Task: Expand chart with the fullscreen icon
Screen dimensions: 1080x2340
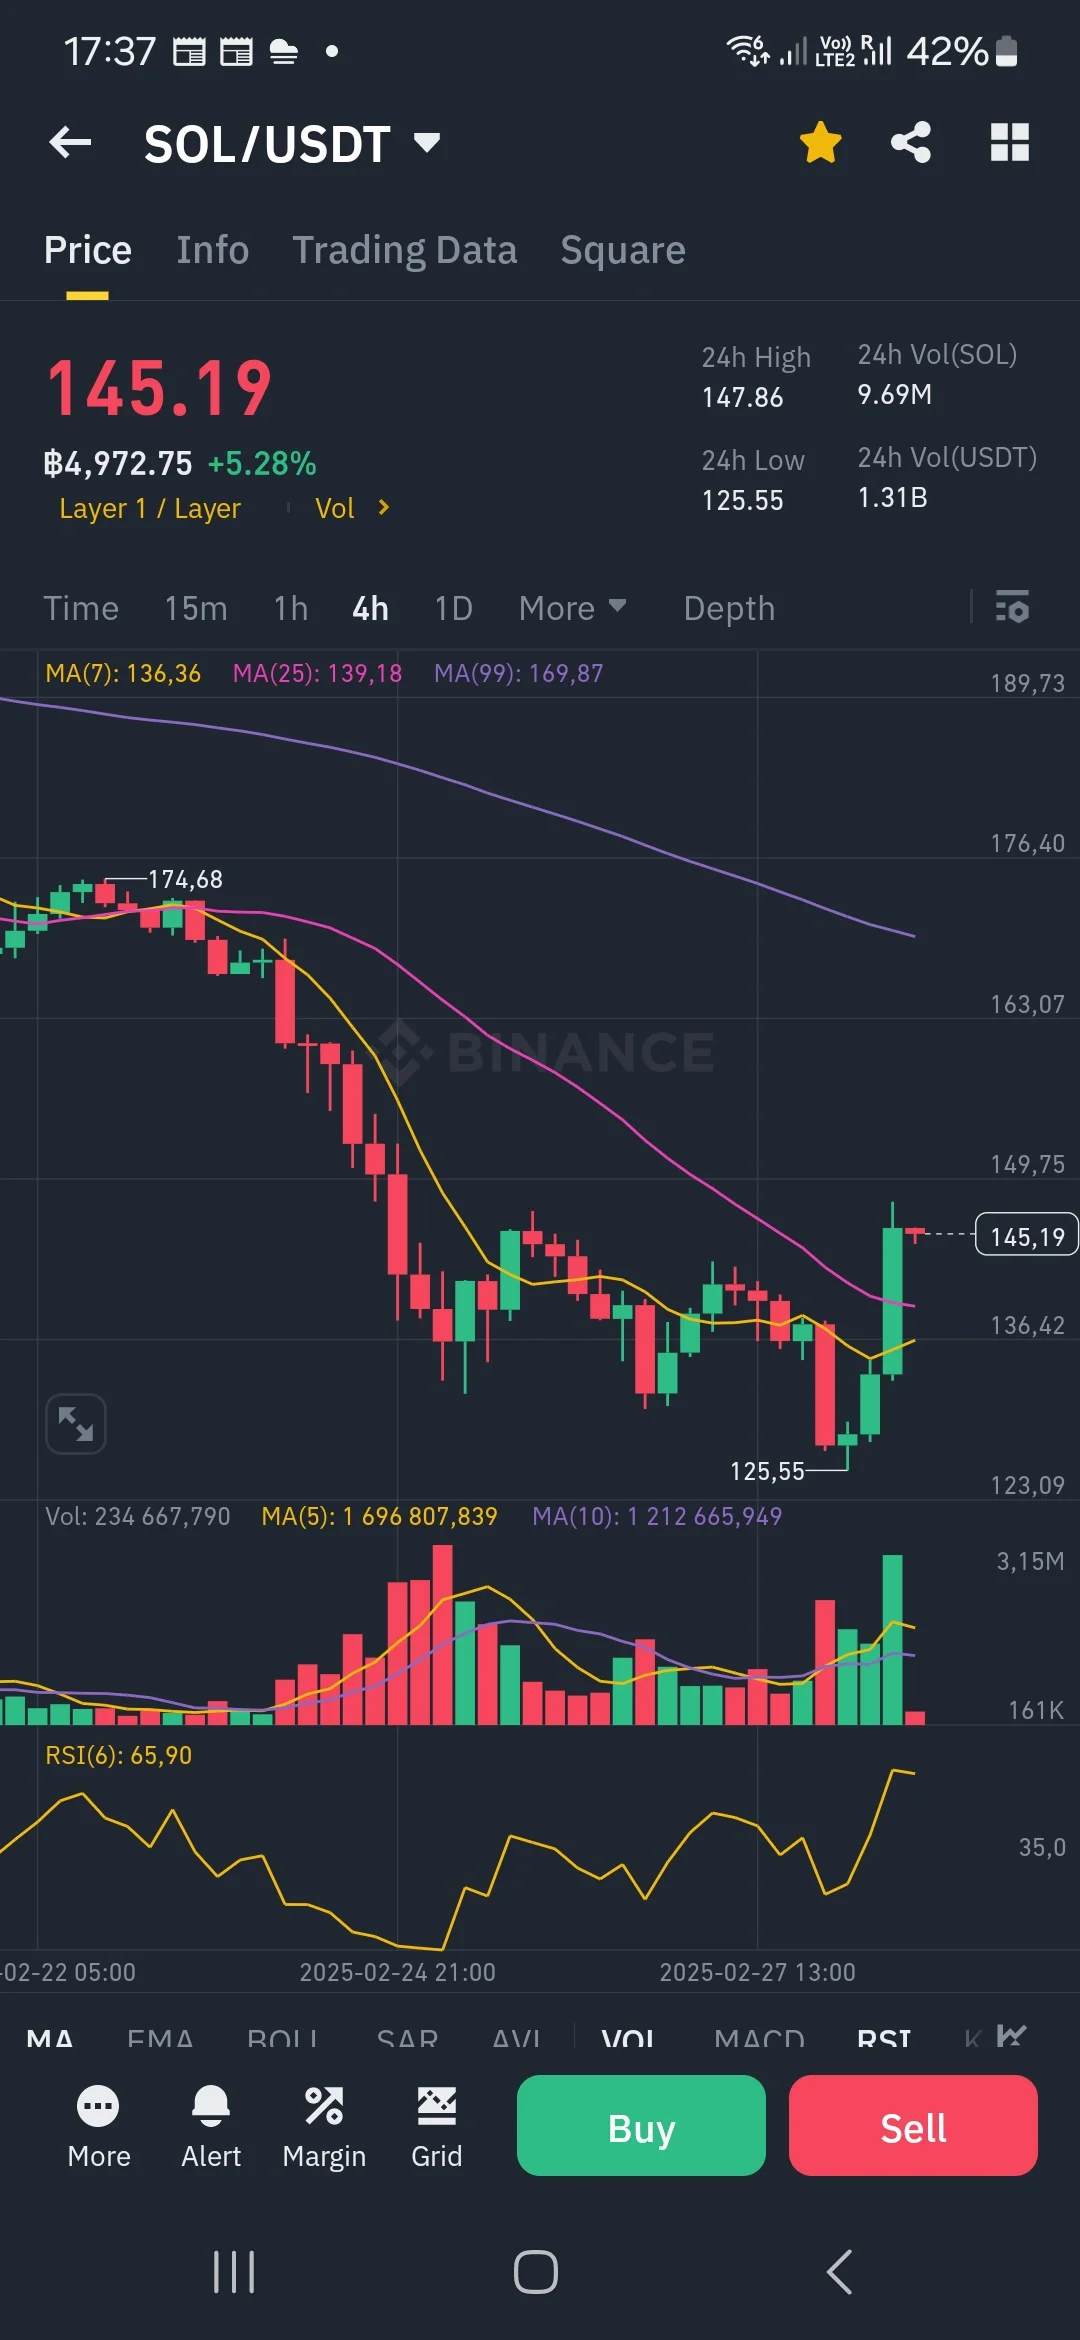Action: 75,1424
